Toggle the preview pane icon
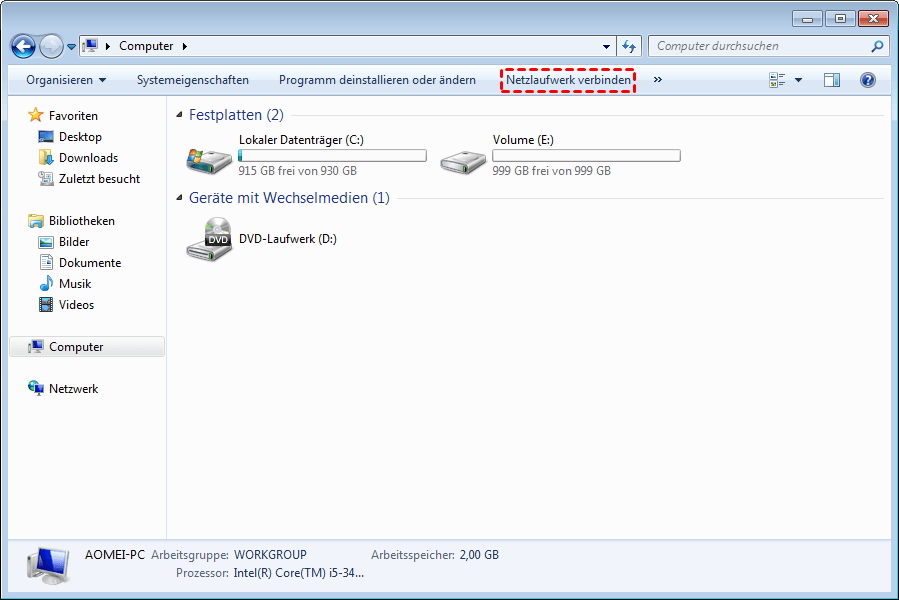This screenshot has height=600, width=899. (832, 80)
